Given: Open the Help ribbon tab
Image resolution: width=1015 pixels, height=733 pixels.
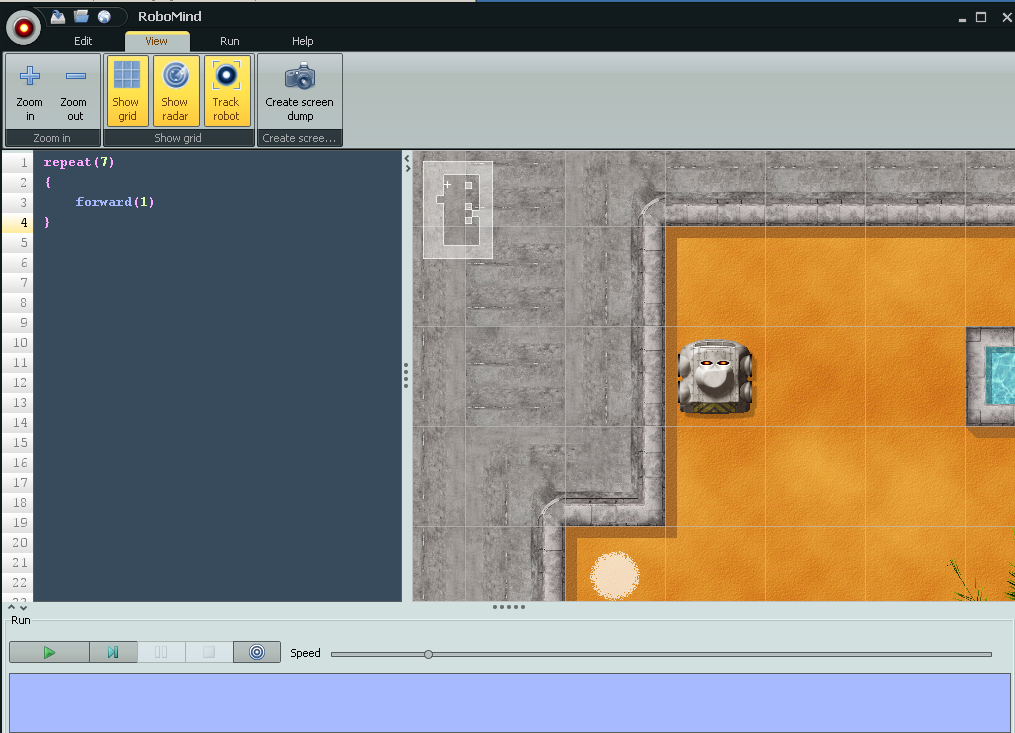Looking at the screenshot, I should click(302, 41).
